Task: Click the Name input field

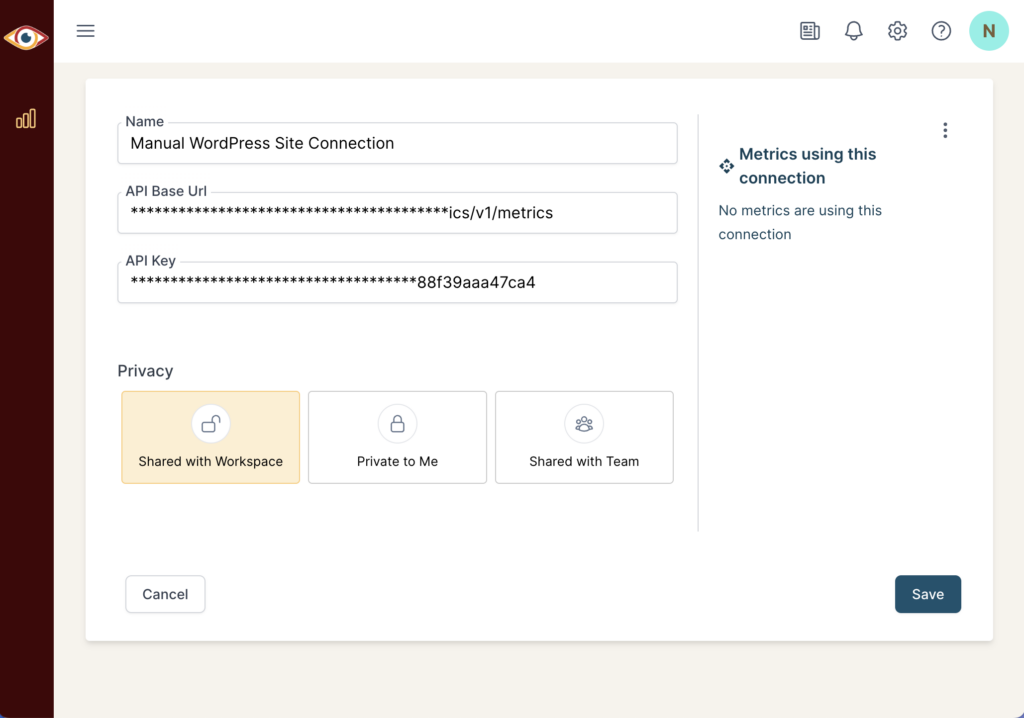Action: point(397,143)
